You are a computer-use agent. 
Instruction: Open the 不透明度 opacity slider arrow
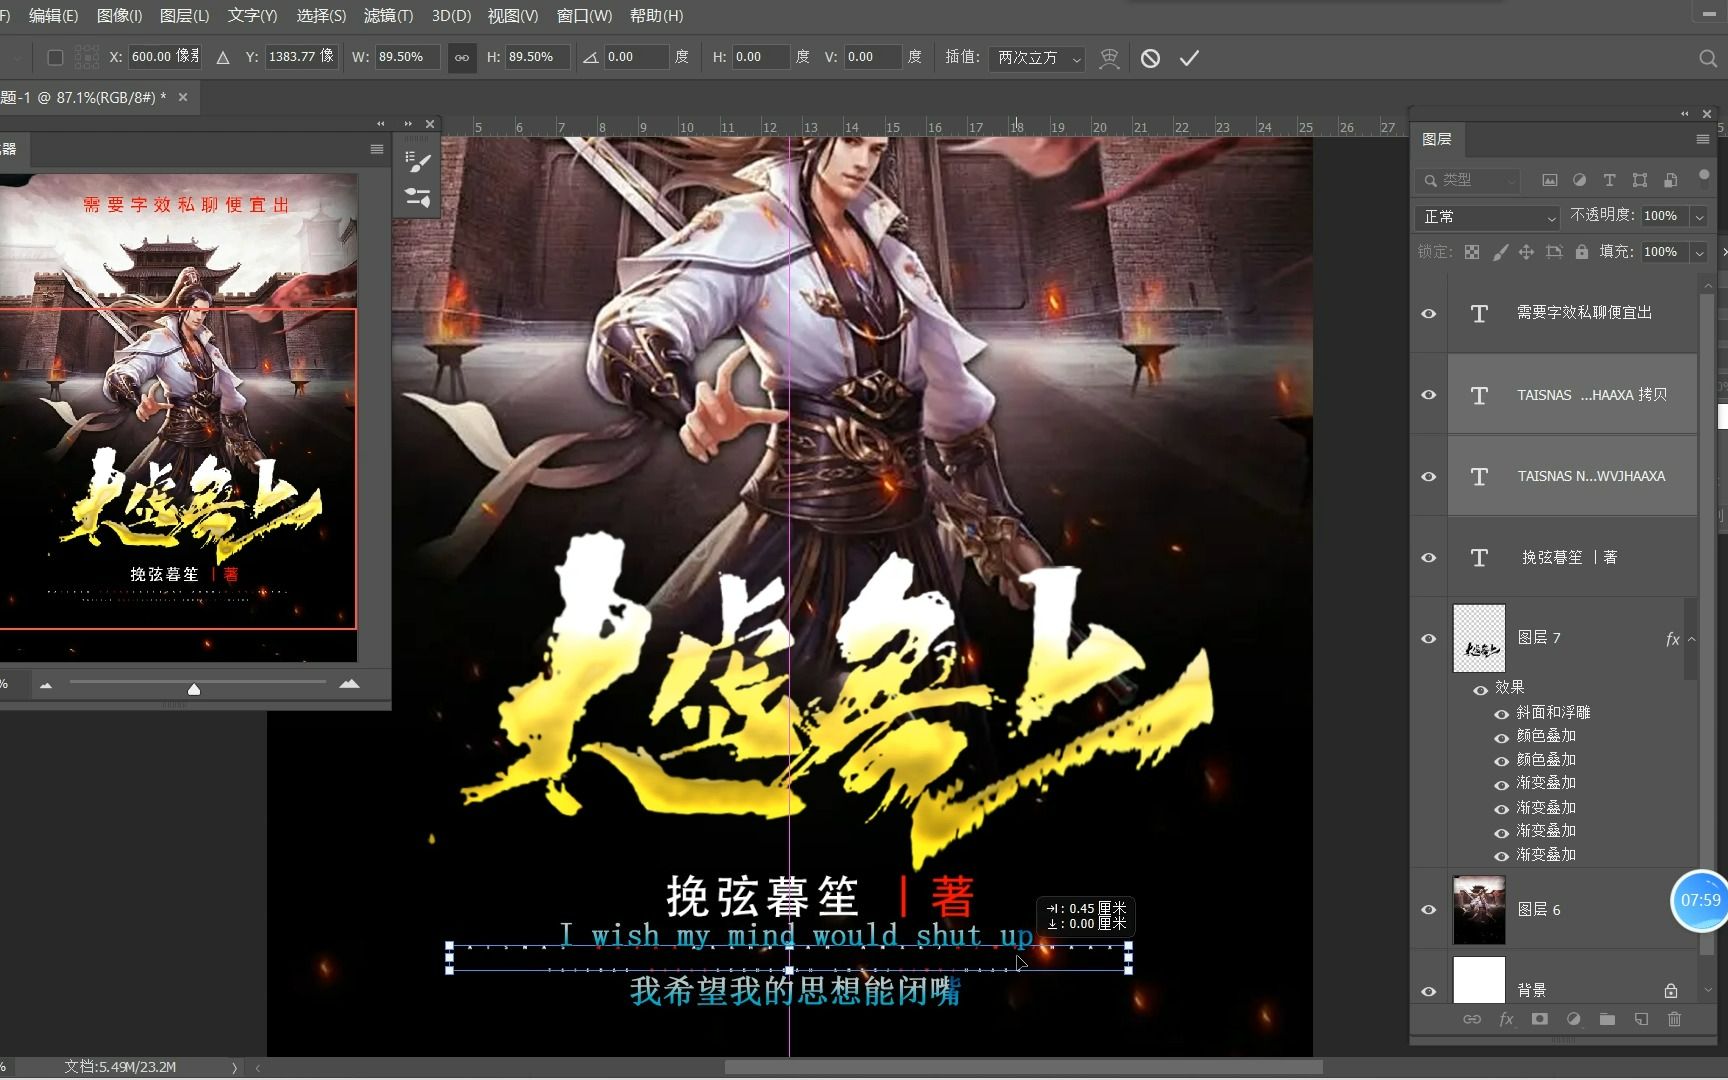point(1699,217)
